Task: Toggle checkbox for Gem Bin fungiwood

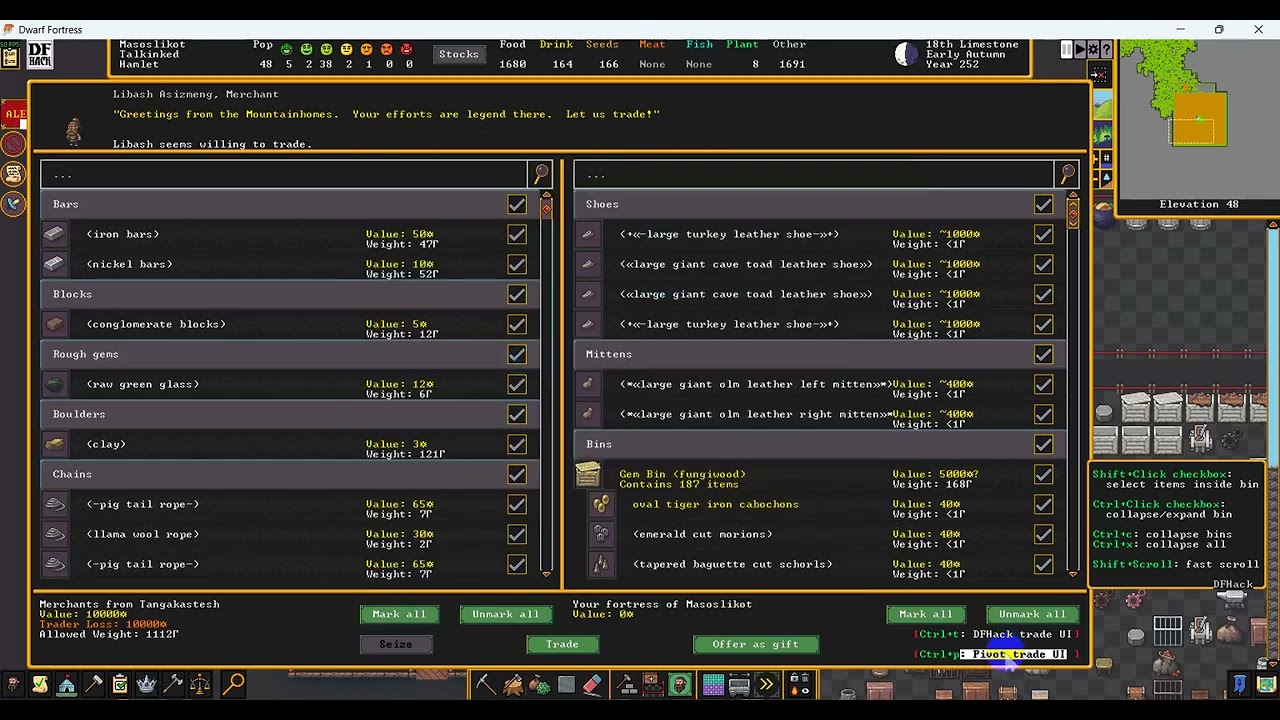Action: (x=1044, y=474)
